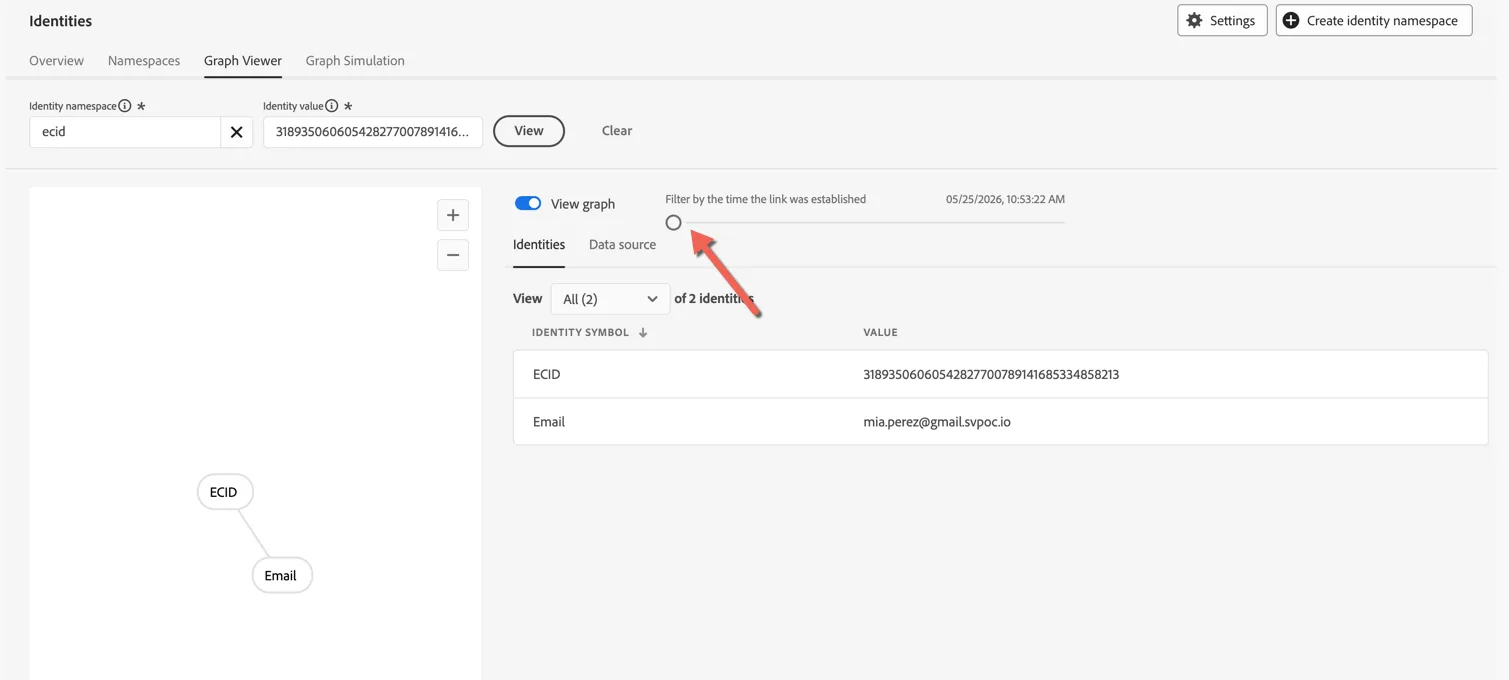Switch to the Overview tab

[57, 60]
